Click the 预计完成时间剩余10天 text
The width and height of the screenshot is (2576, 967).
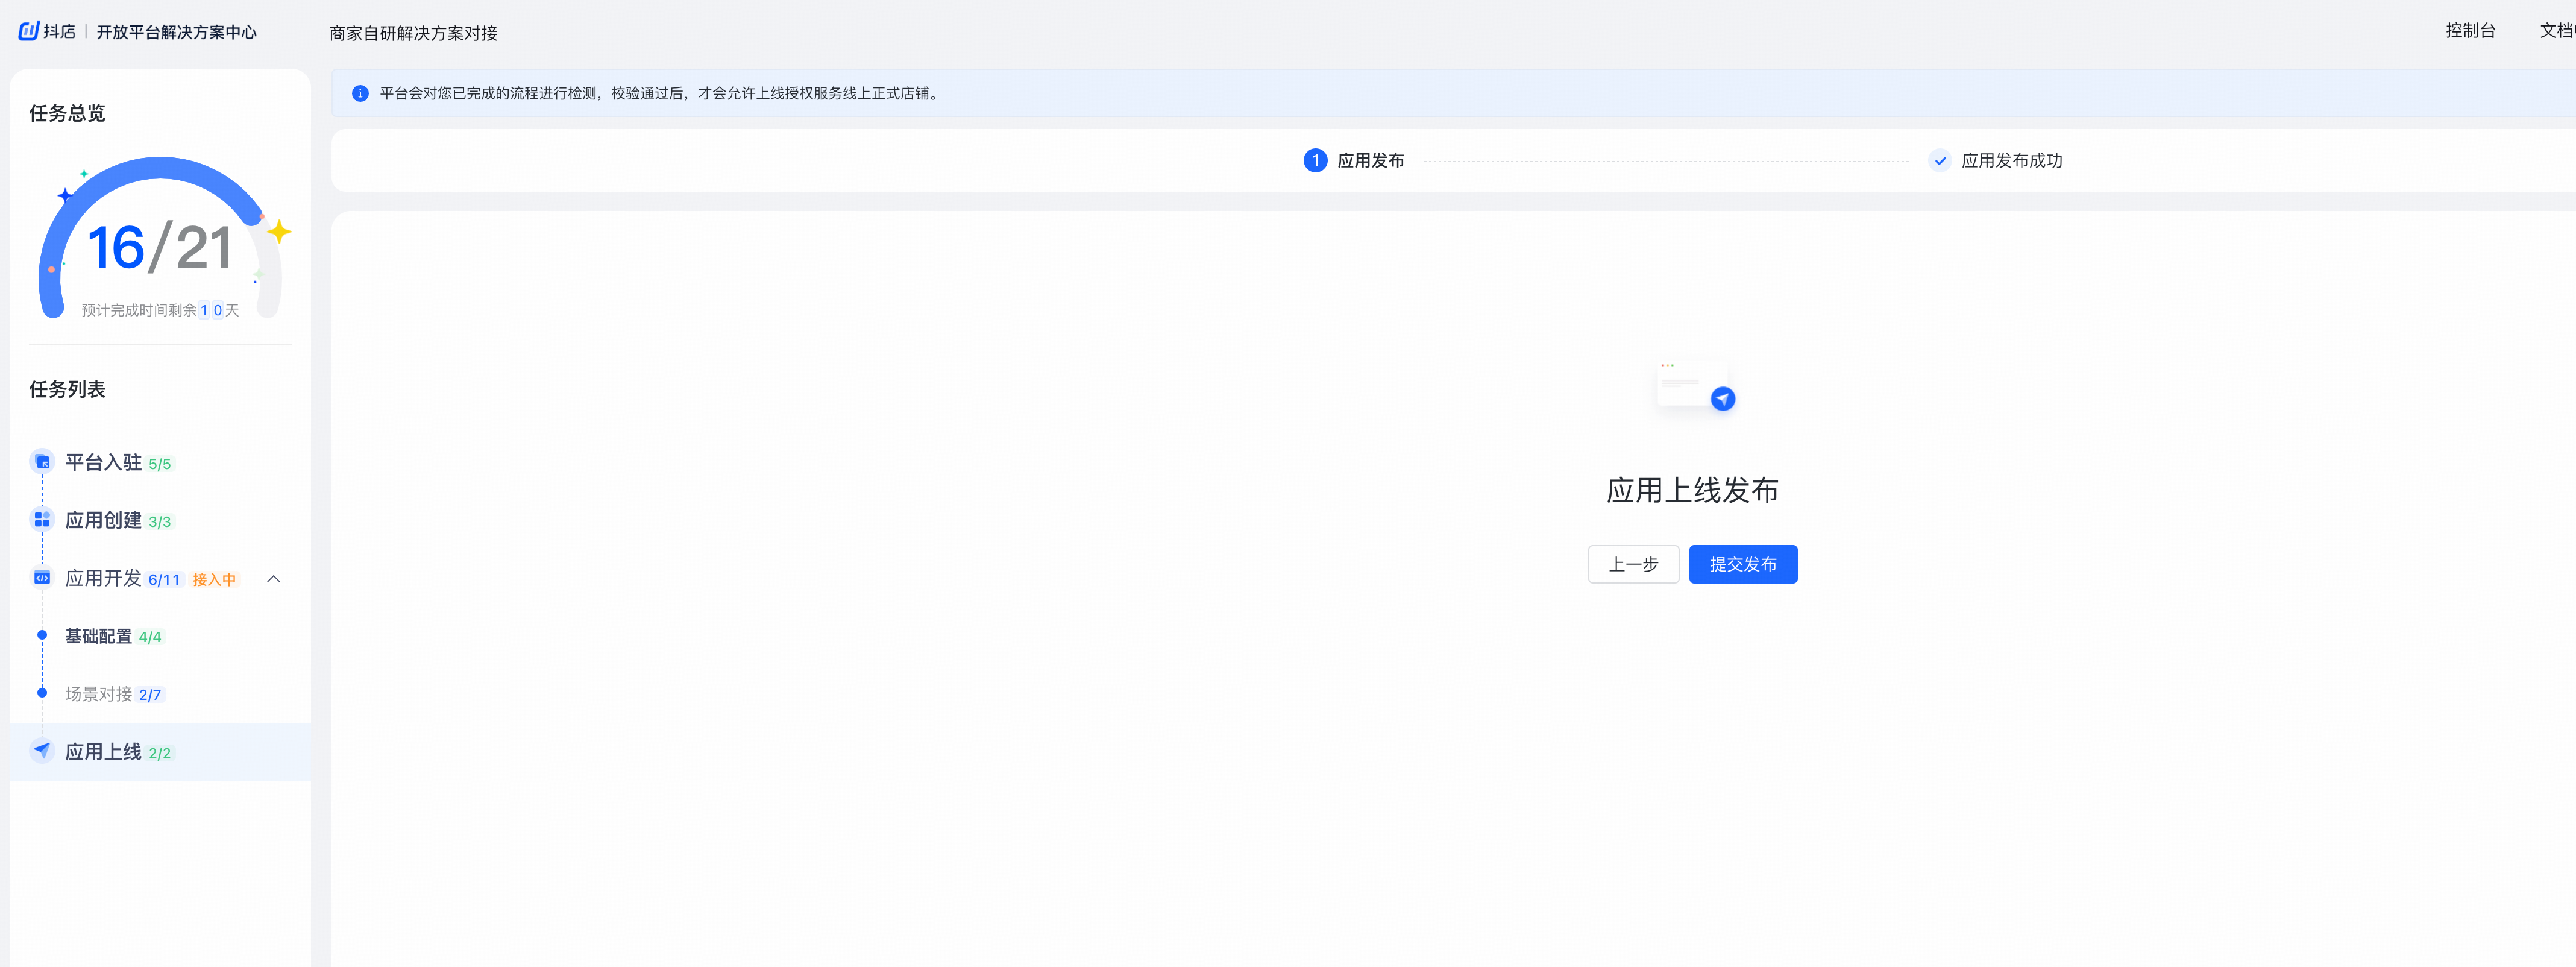160,310
